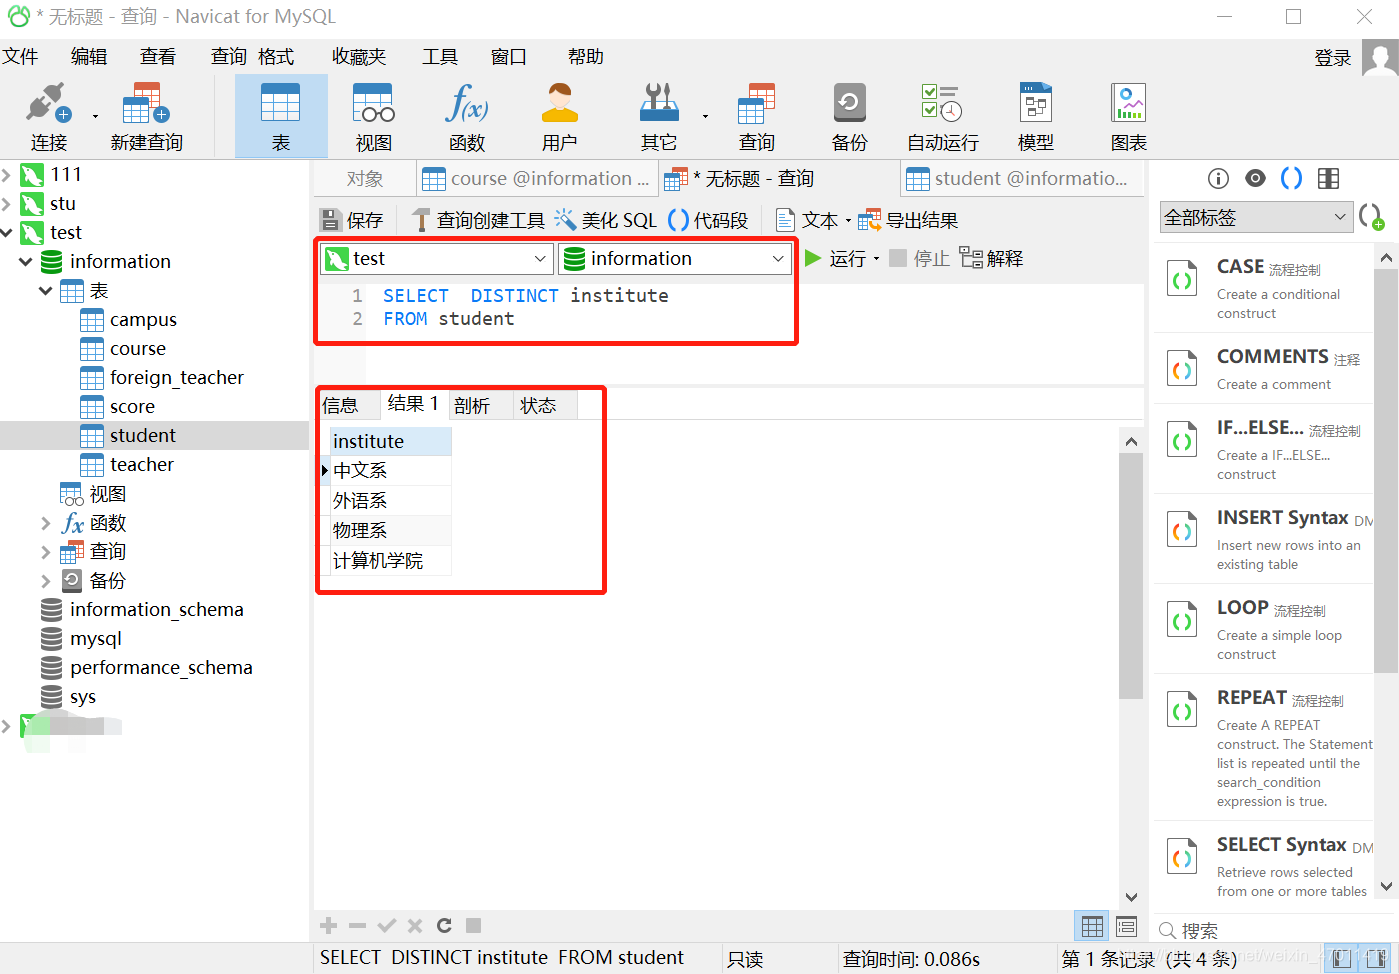
Task: Click the user avatar icon beside 登录
Action: click(1380, 58)
